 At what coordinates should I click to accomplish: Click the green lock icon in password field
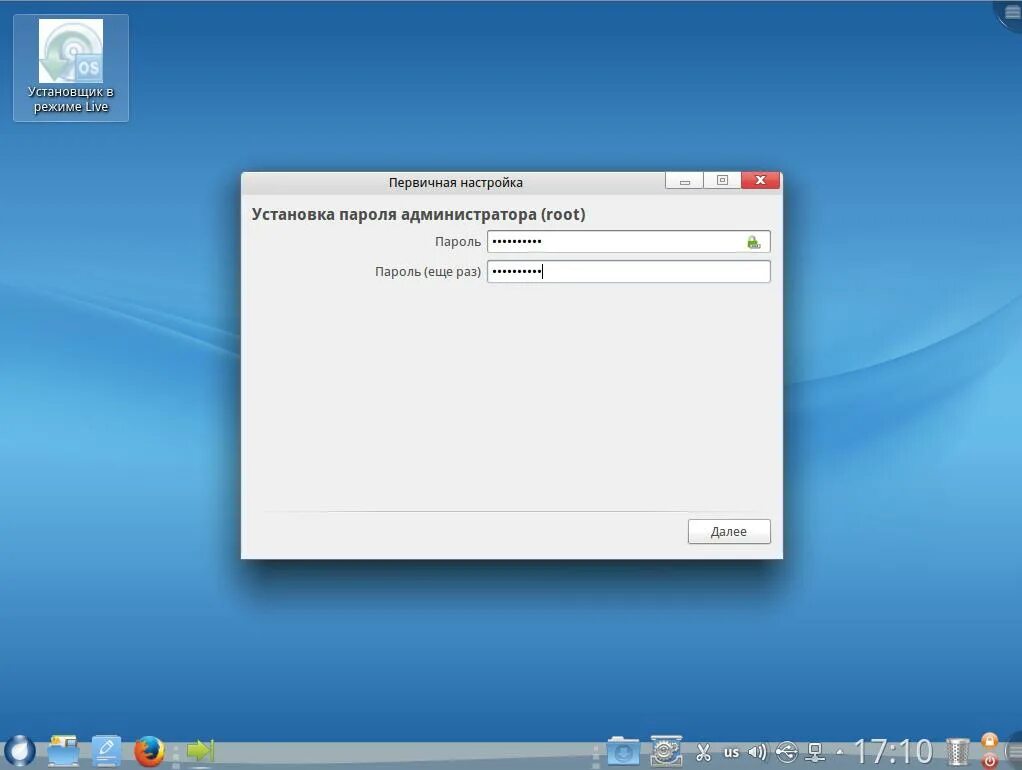tap(753, 243)
